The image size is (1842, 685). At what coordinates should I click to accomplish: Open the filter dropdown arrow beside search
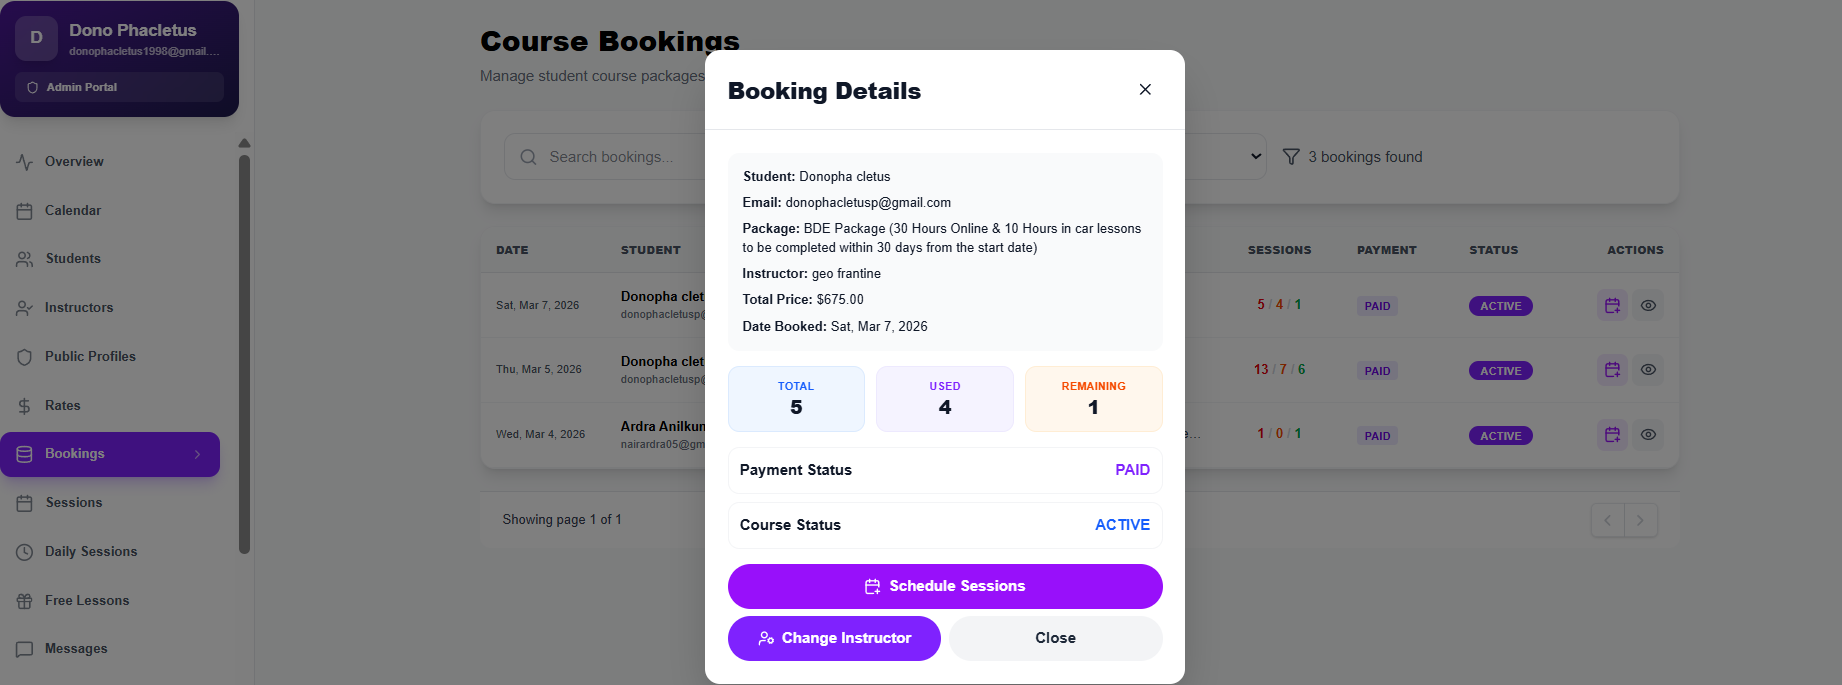(x=1256, y=157)
